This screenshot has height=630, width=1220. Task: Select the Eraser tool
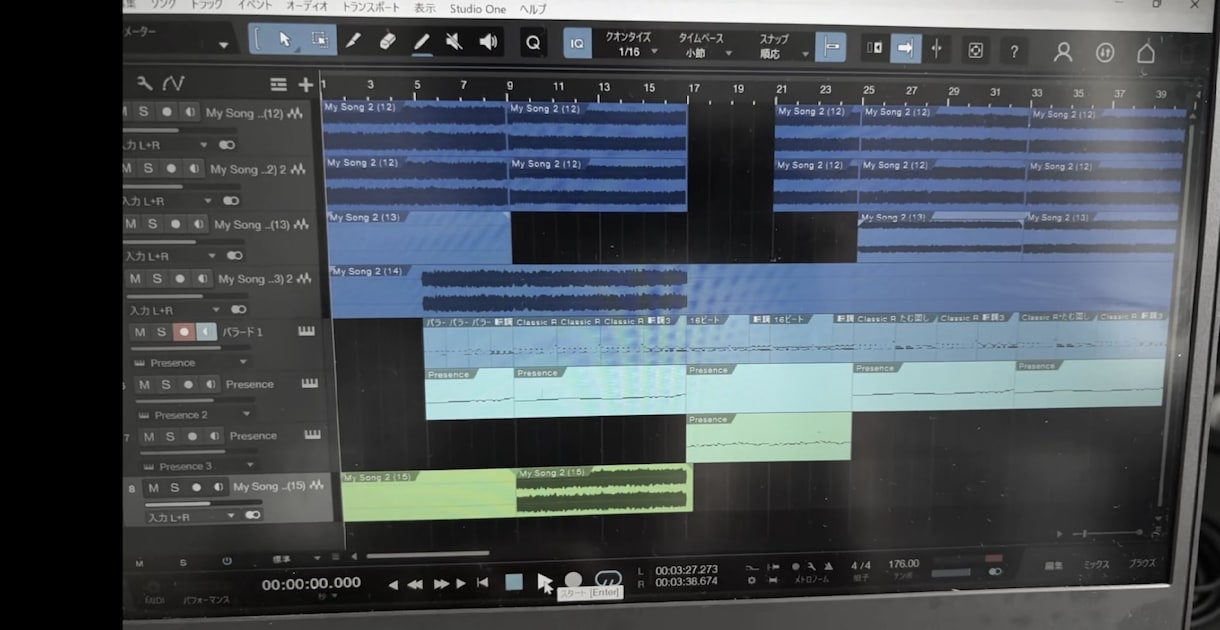tap(388, 41)
